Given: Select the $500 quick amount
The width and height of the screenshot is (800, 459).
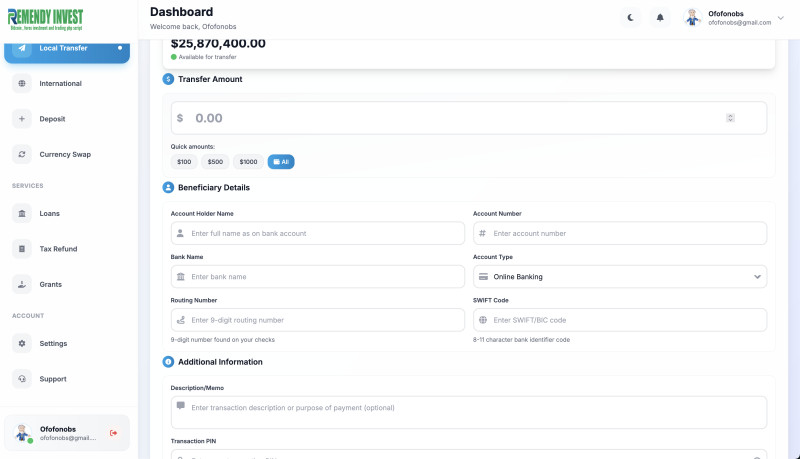Looking at the screenshot, I should (215, 162).
